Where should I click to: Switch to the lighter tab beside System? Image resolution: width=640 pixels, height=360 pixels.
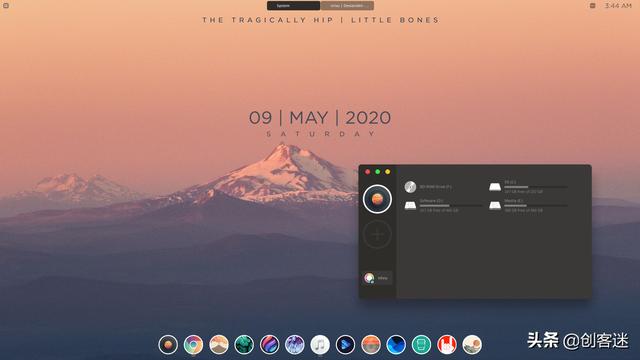[x=347, y=6]
